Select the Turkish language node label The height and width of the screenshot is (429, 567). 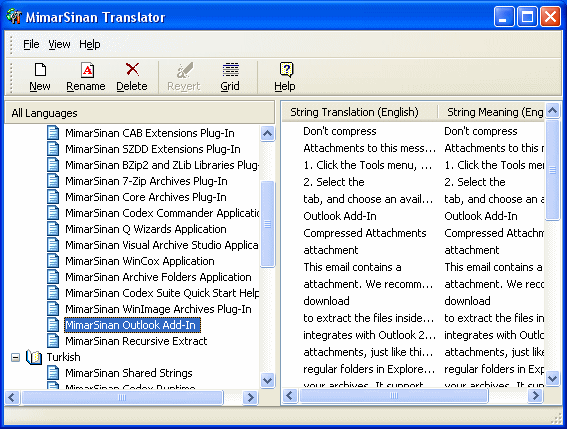click(x=63, y=357)
